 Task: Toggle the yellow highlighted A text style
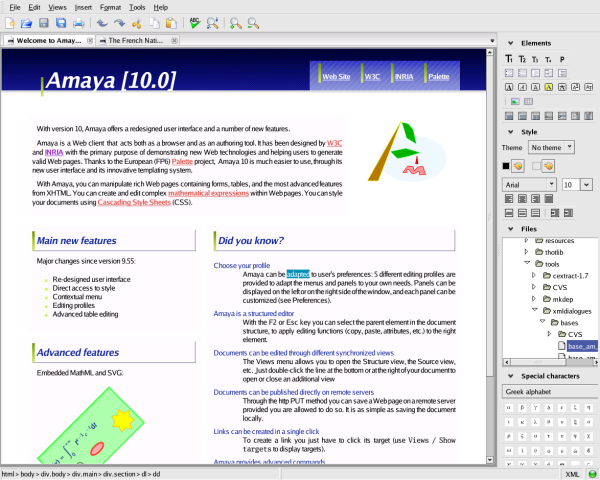tap(548, 87)
